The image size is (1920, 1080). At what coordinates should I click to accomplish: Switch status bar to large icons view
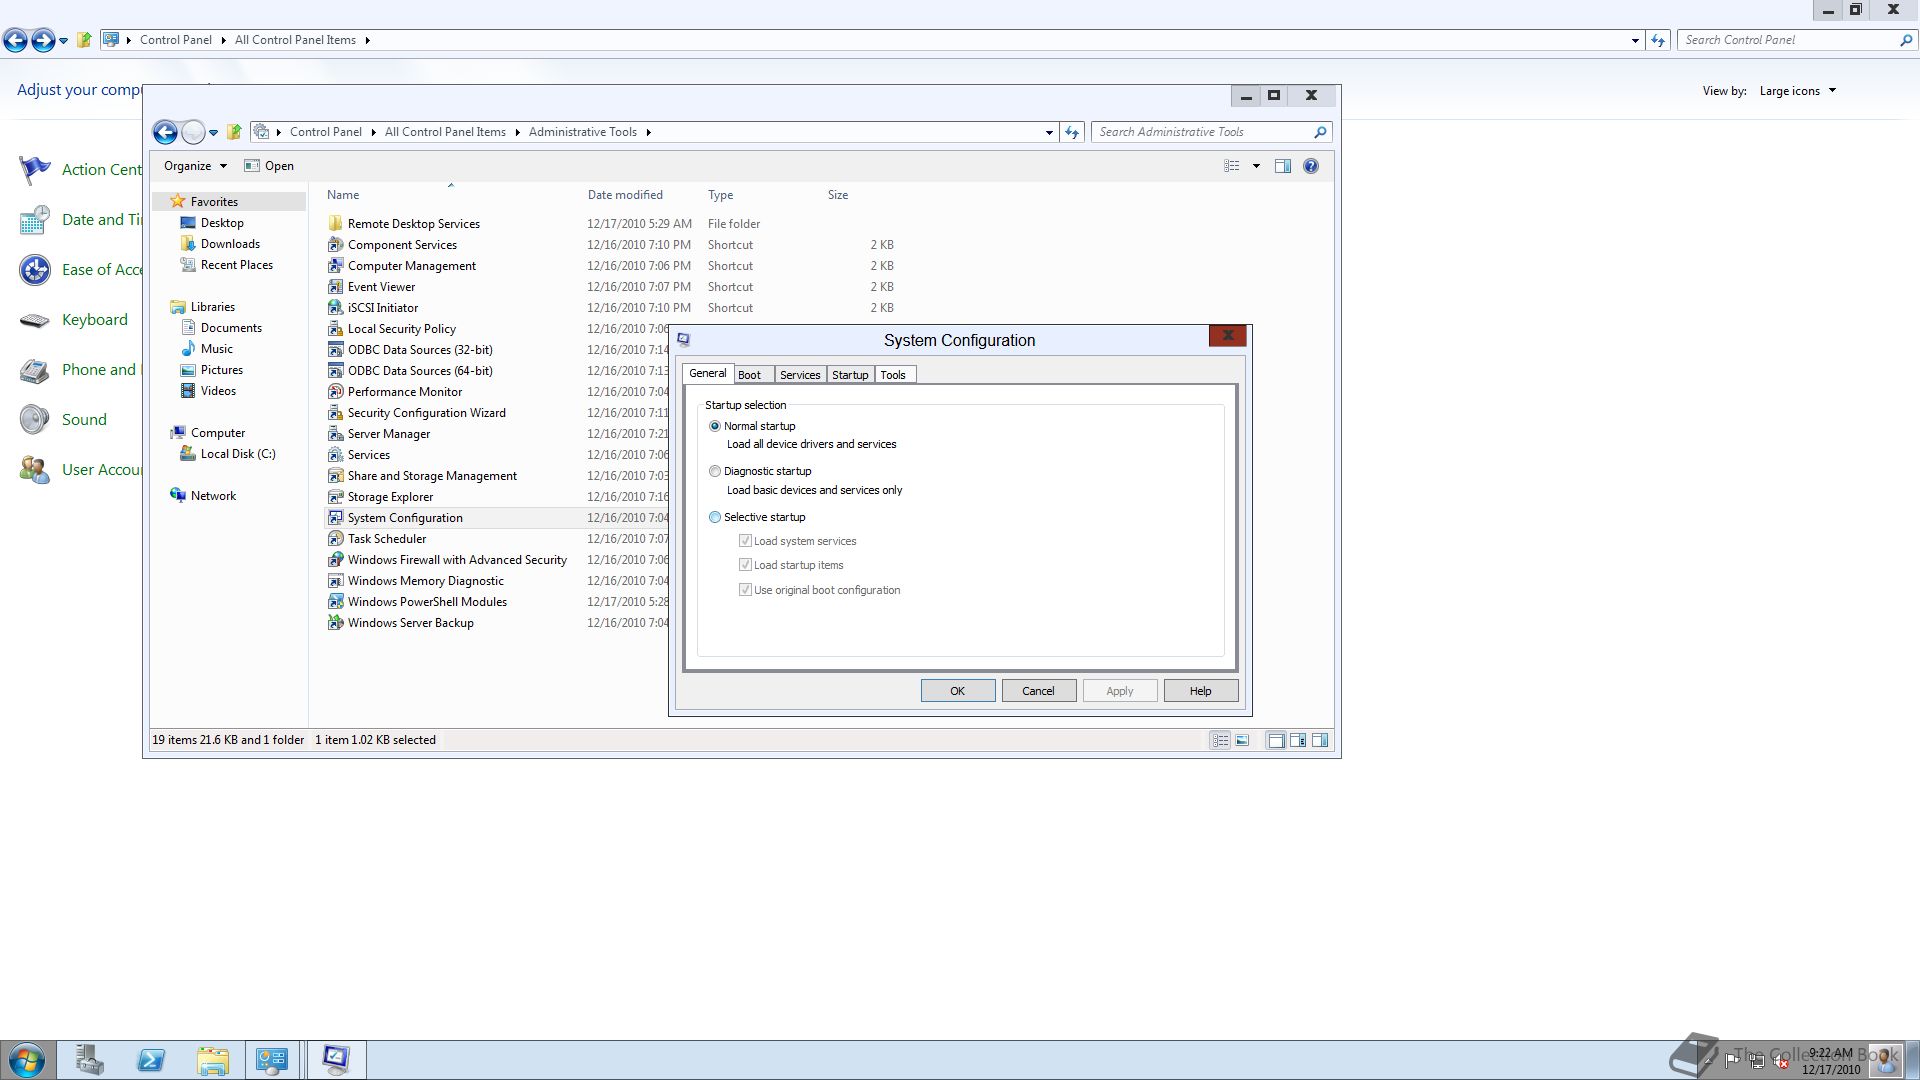pos(1242,741)
